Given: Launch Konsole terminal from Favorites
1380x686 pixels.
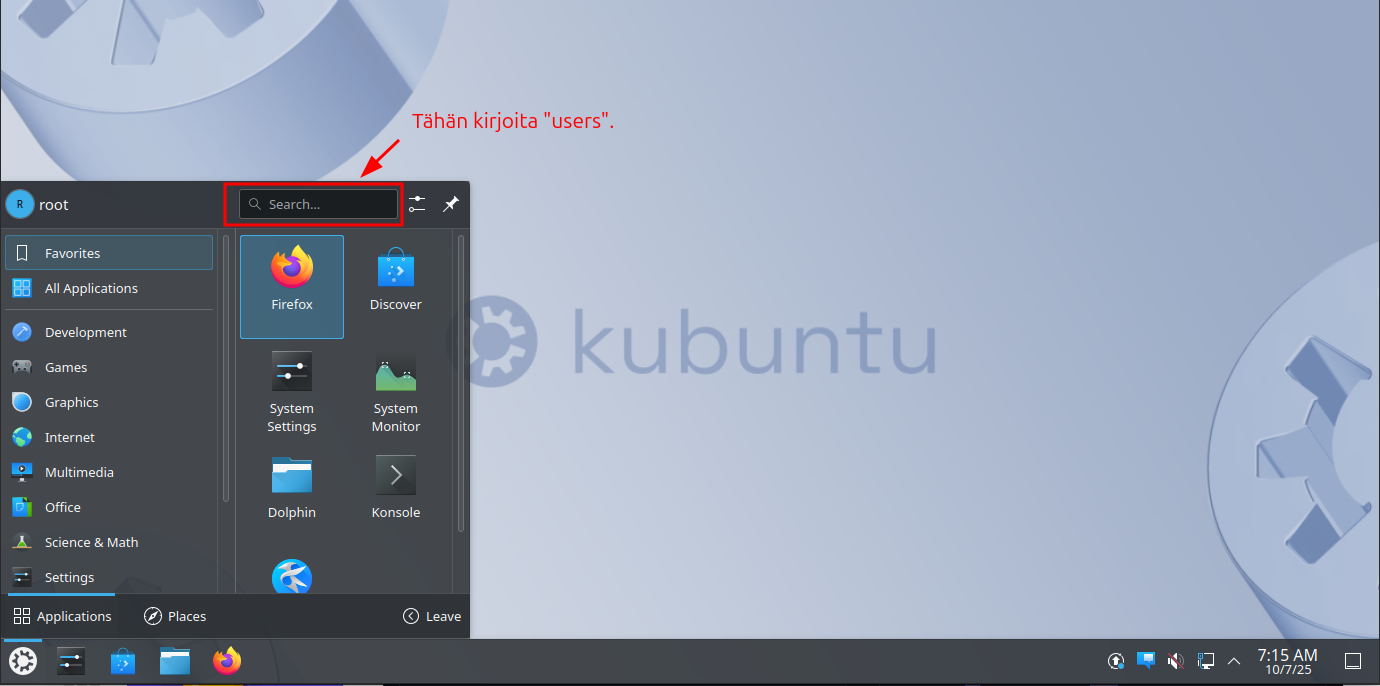Looking at the screenshot, I should pyautogui.click(x=395, y=487).
